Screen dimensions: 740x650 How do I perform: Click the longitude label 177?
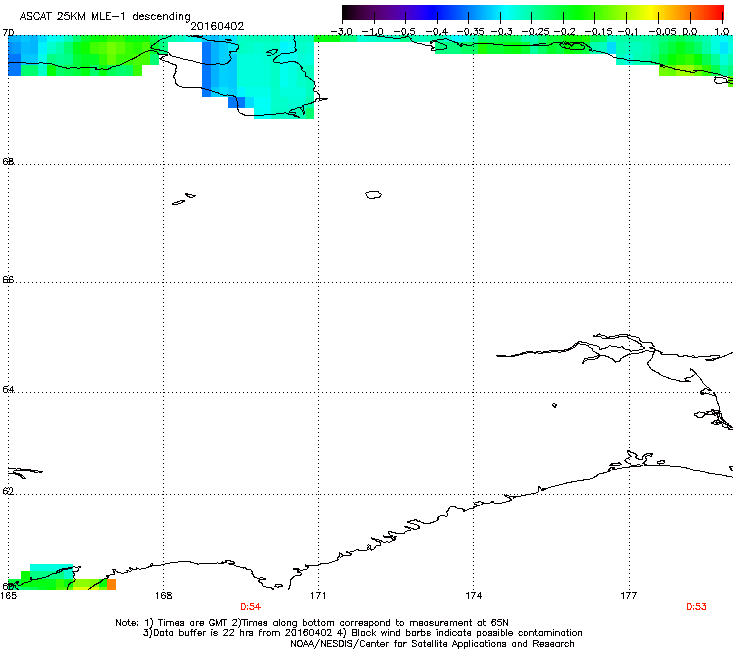coord(629,596)
